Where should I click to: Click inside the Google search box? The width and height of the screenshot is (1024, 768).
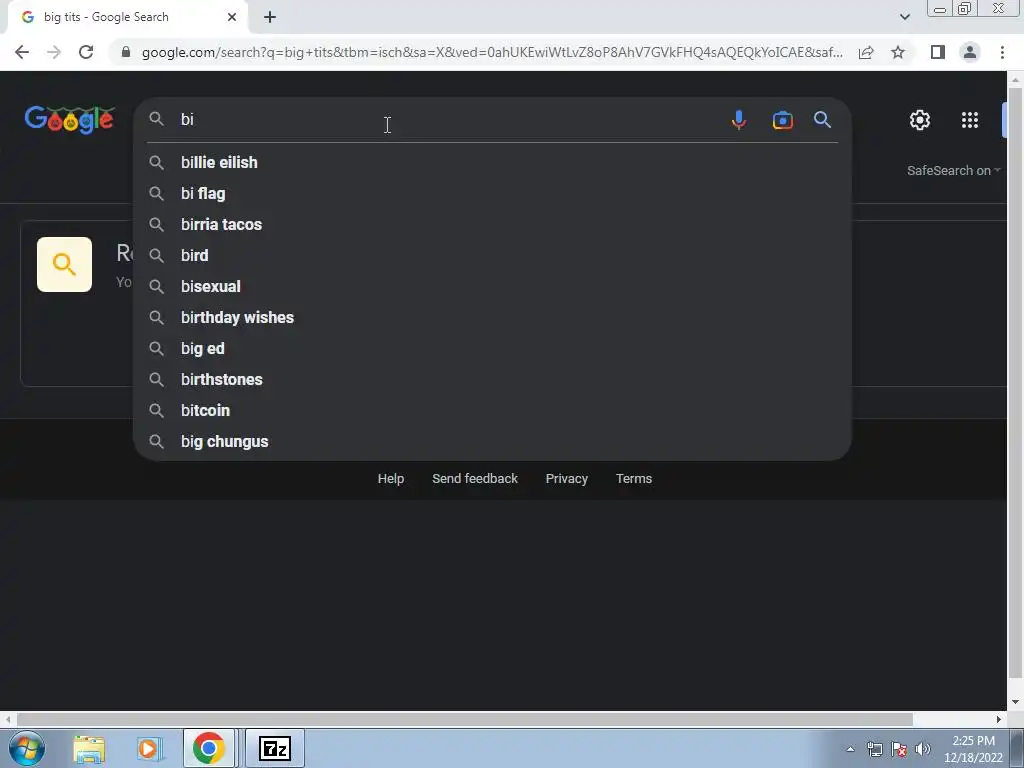[x=451, y=120]
